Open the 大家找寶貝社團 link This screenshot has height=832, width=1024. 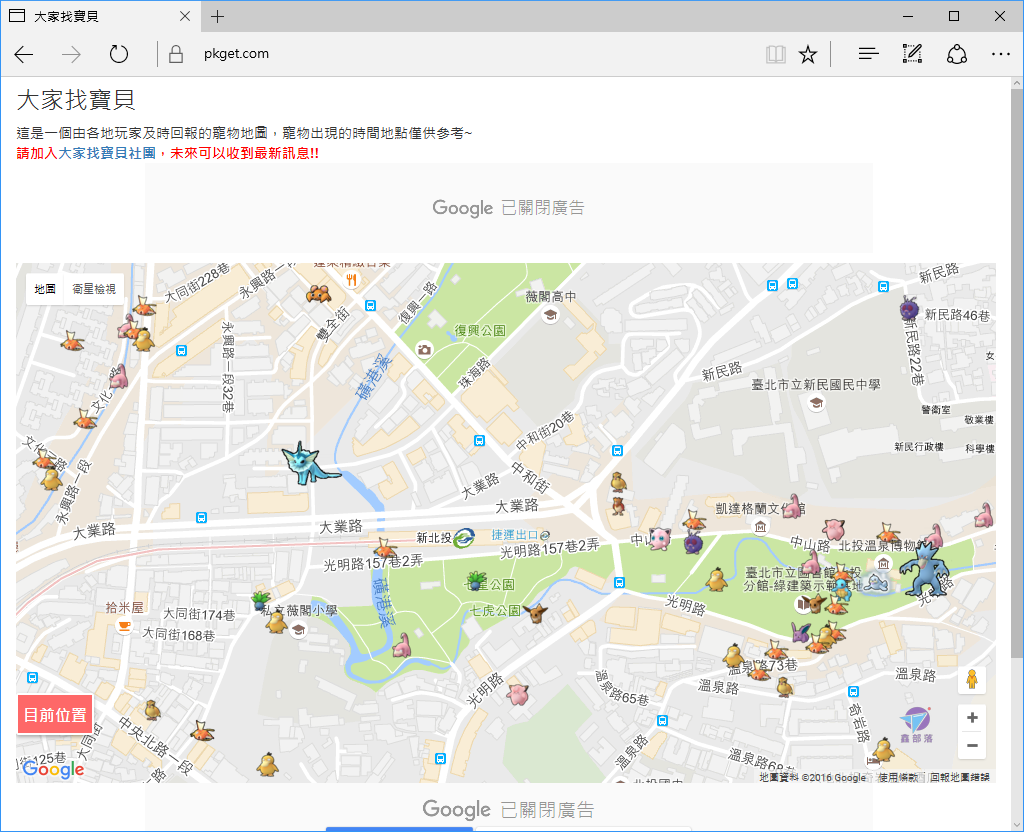pos(107,153)
